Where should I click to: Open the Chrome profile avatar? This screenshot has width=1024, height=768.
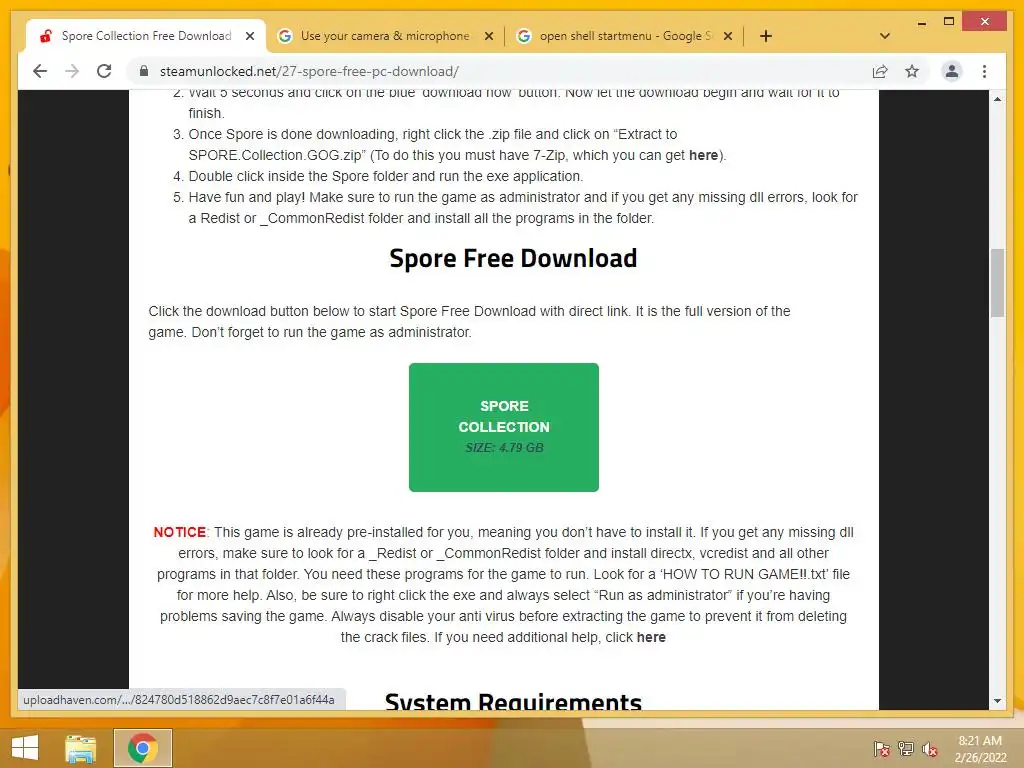(x=952, y=71)
